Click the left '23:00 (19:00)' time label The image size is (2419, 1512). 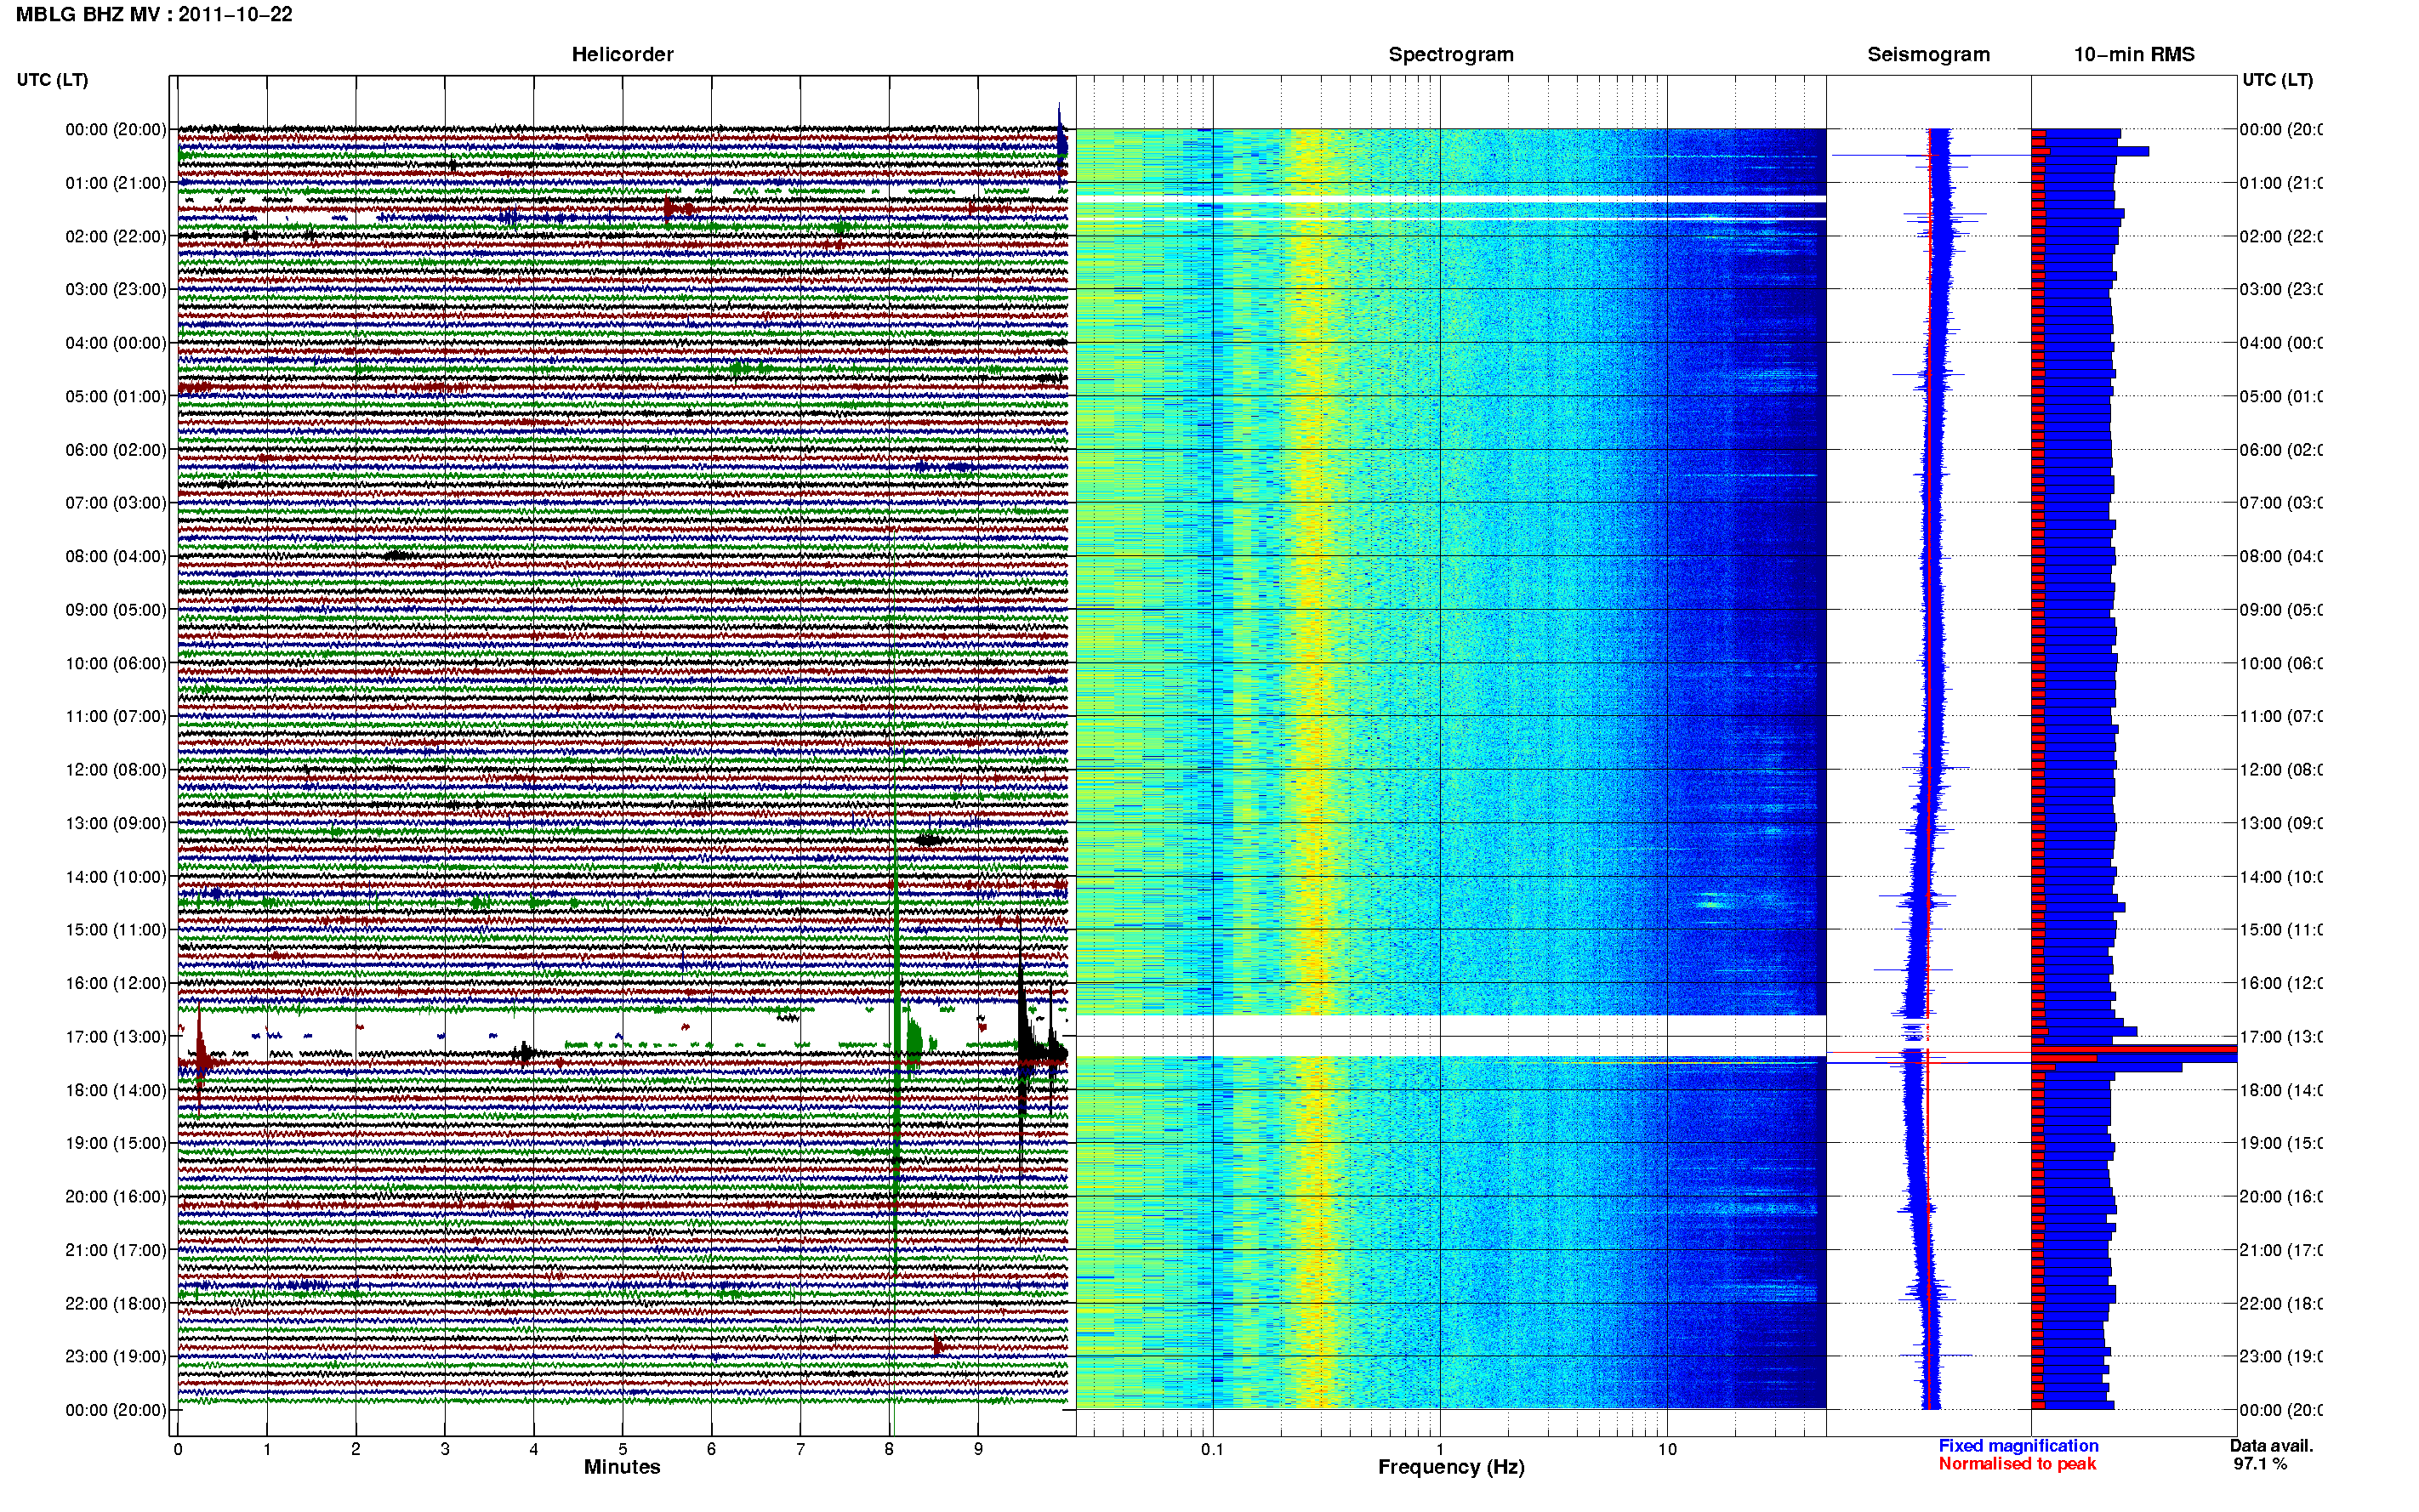[116, 1357]
